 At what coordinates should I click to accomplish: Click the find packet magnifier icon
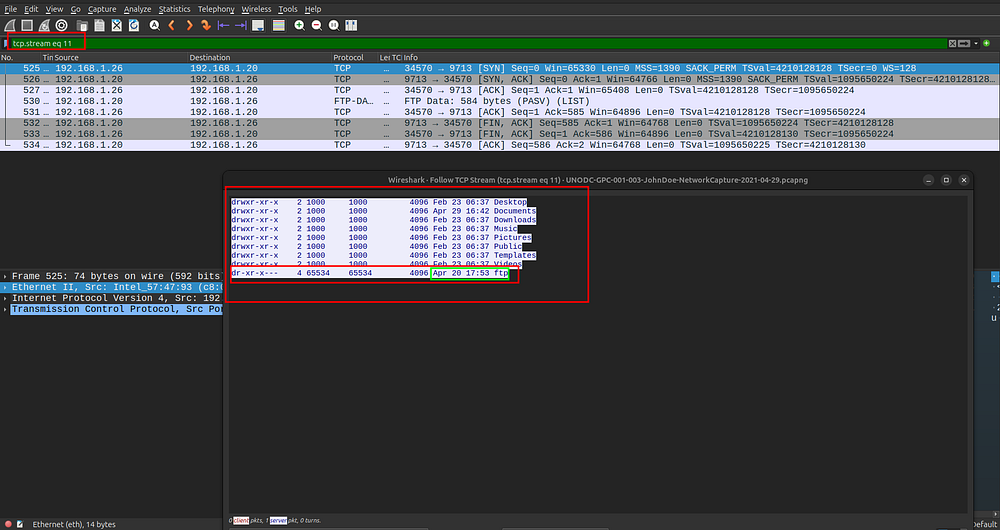tap(155, 24)
